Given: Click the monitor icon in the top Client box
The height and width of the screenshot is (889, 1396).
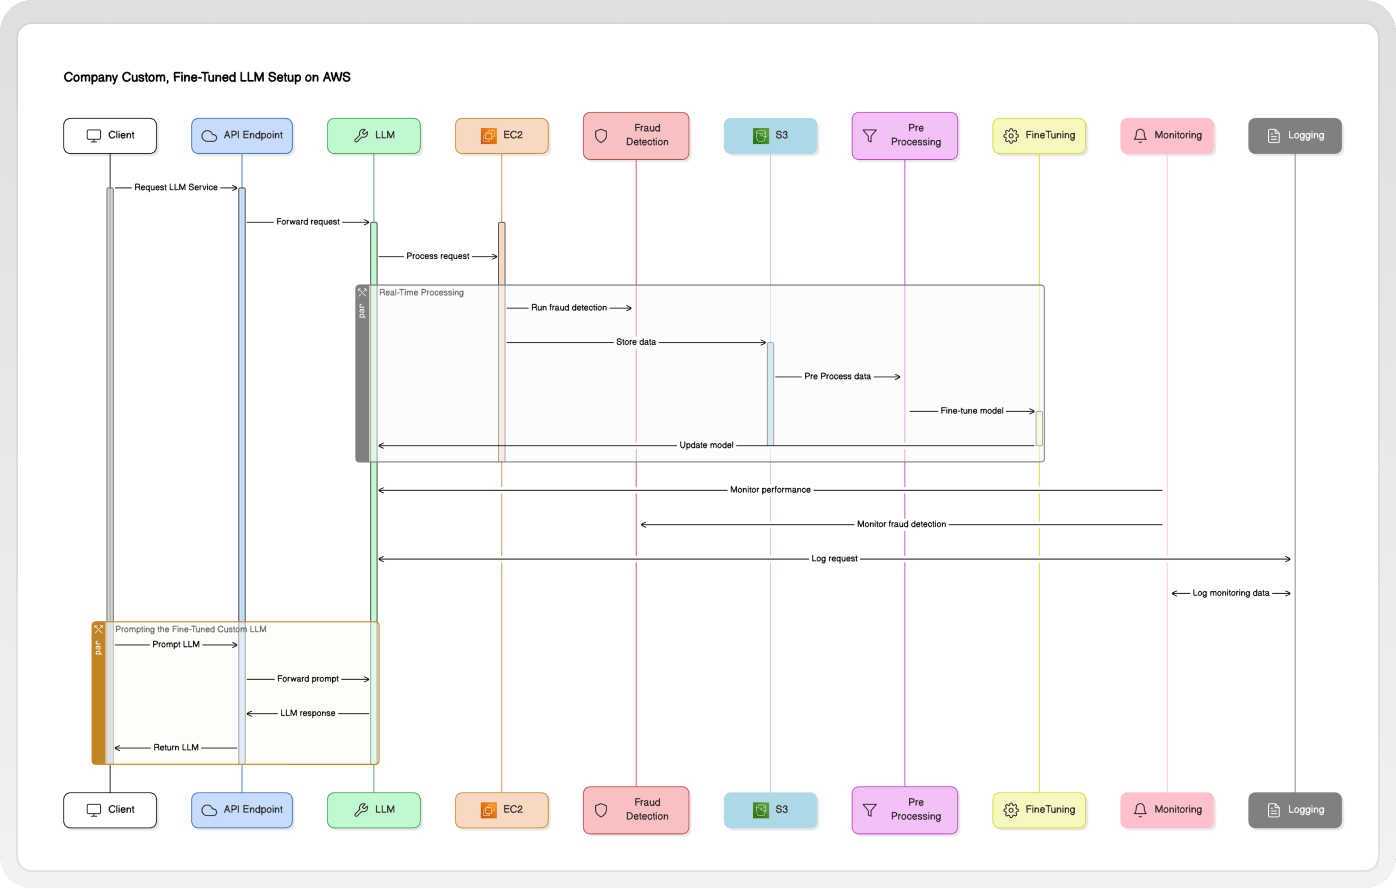Looking at the screenshot, I should point(94,136).
